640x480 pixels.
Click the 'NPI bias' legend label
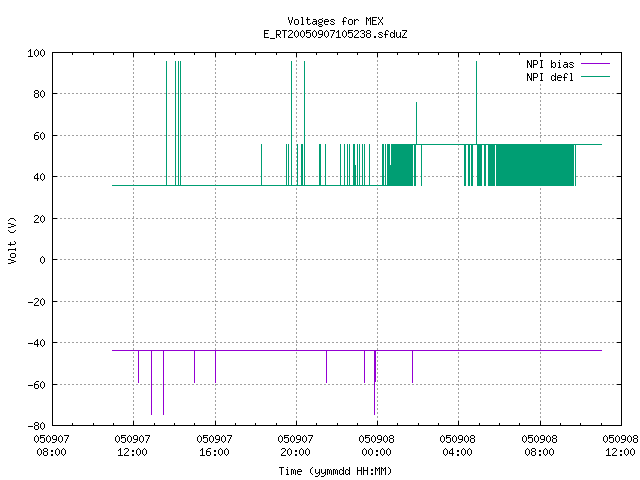pos(550,64)
